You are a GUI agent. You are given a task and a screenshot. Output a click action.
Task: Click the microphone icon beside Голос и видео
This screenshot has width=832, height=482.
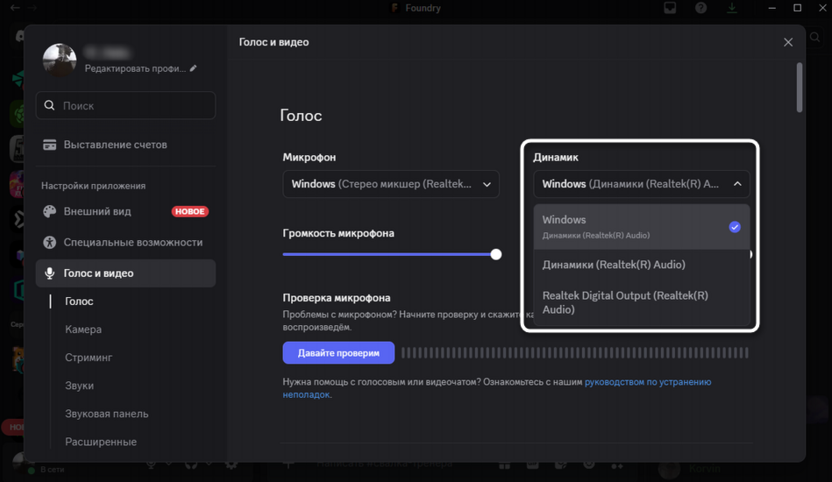point(49,273)
